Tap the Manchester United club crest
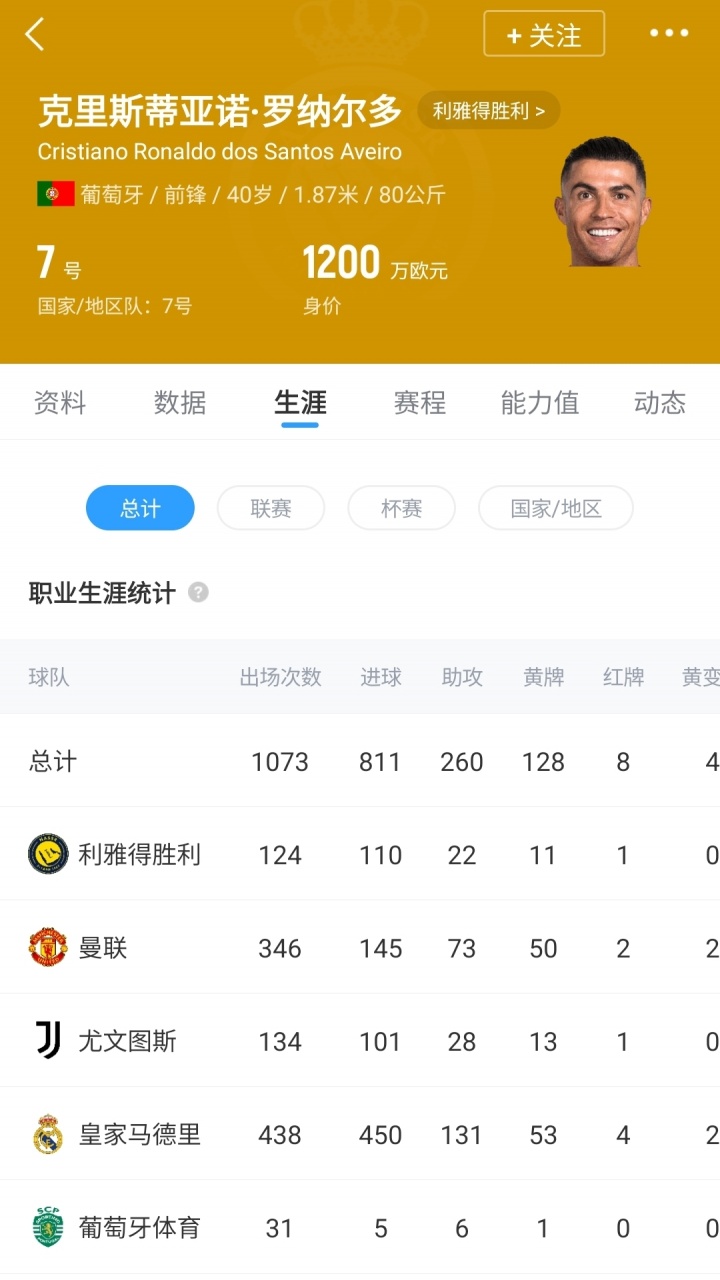Screen dimensions: 720x1280 [x=47, y=948]
